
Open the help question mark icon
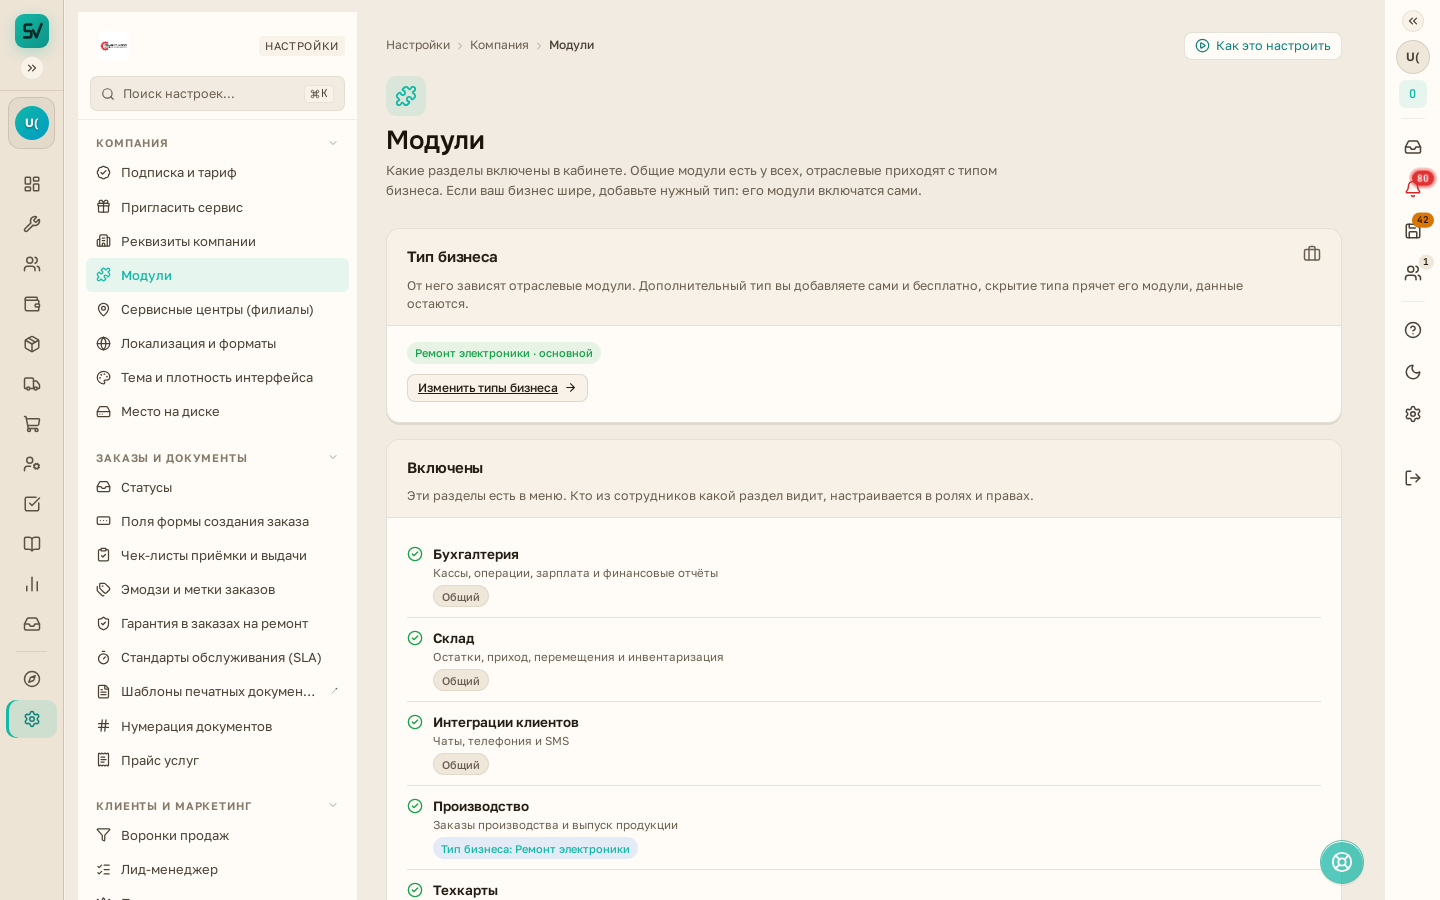point(1412,330)
